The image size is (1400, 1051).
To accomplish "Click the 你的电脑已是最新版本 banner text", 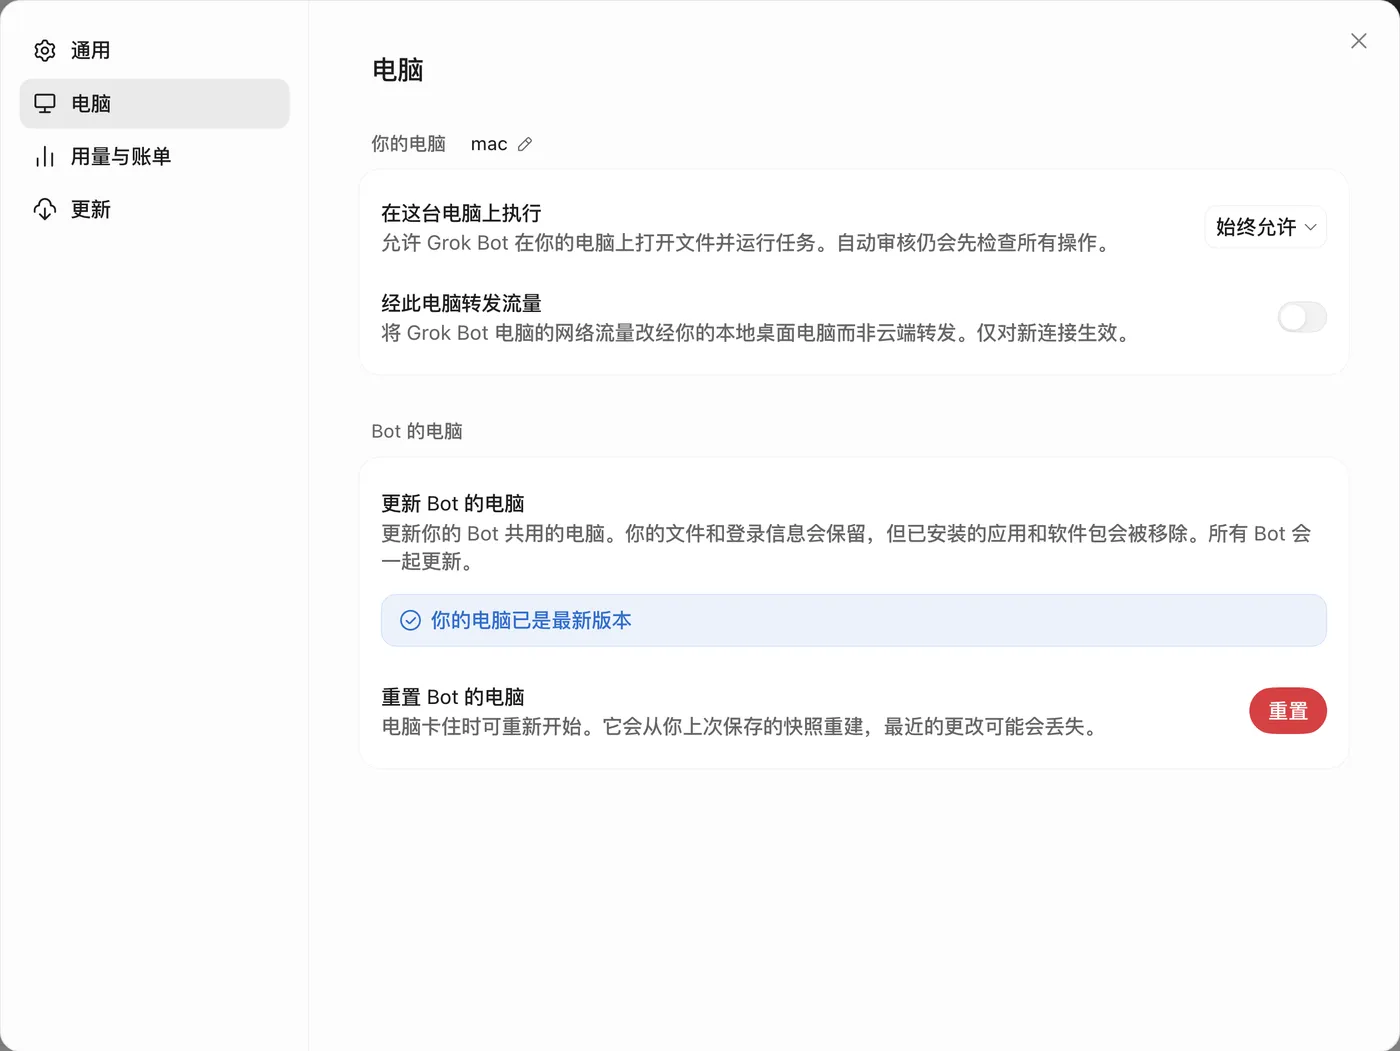I will point(531,620).
